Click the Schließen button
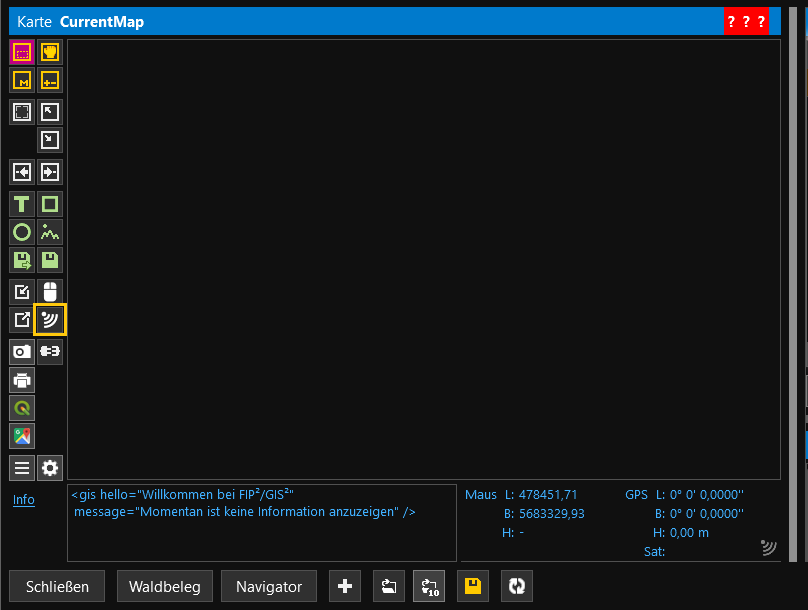Viewport: 808px width, 610px height. (x=57, y=586)
